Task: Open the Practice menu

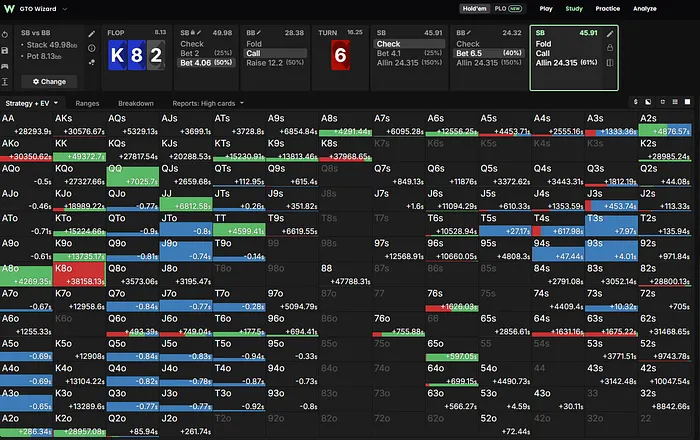Action: pyautogui.click(x=608, y=8)
